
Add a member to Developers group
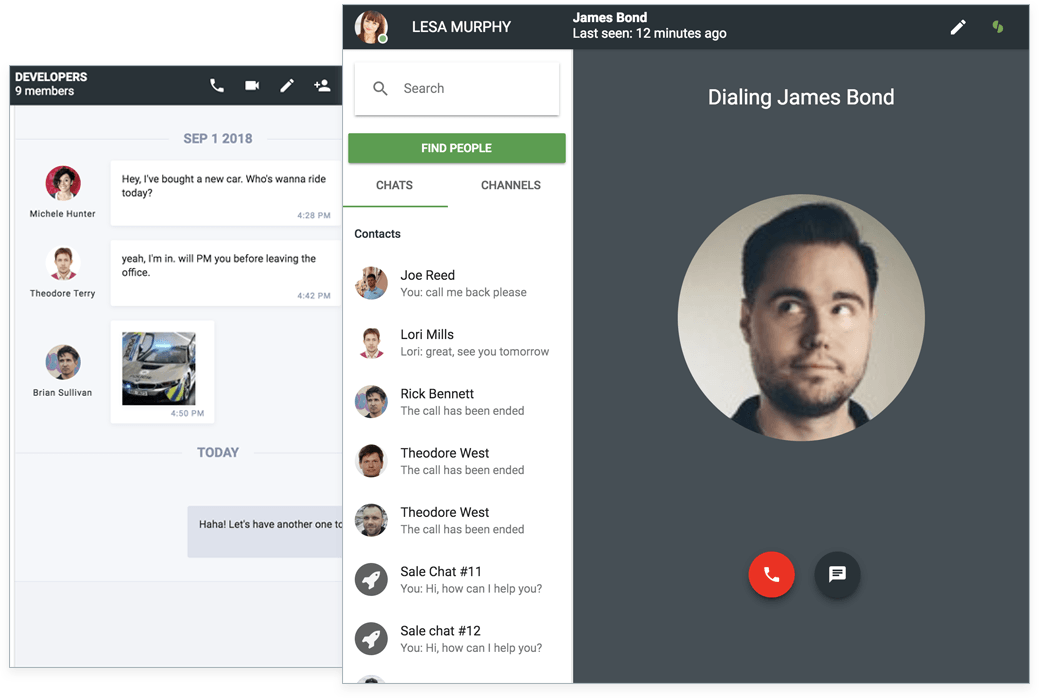click(322, 86)
